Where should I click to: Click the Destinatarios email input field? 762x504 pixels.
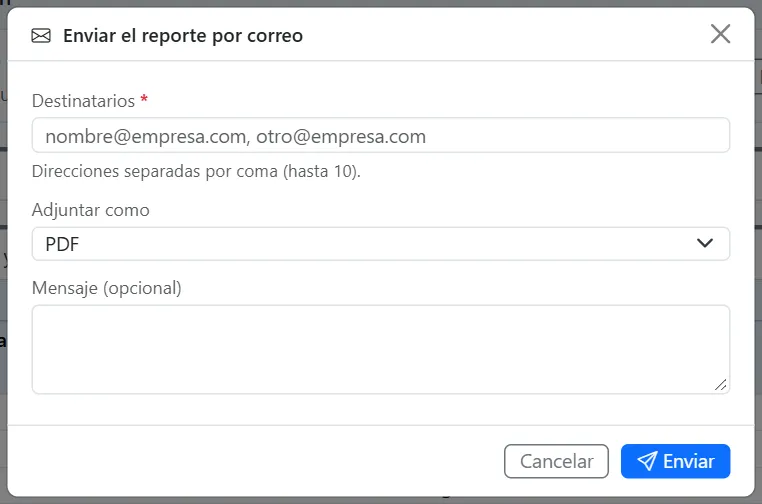pos(381,136)
